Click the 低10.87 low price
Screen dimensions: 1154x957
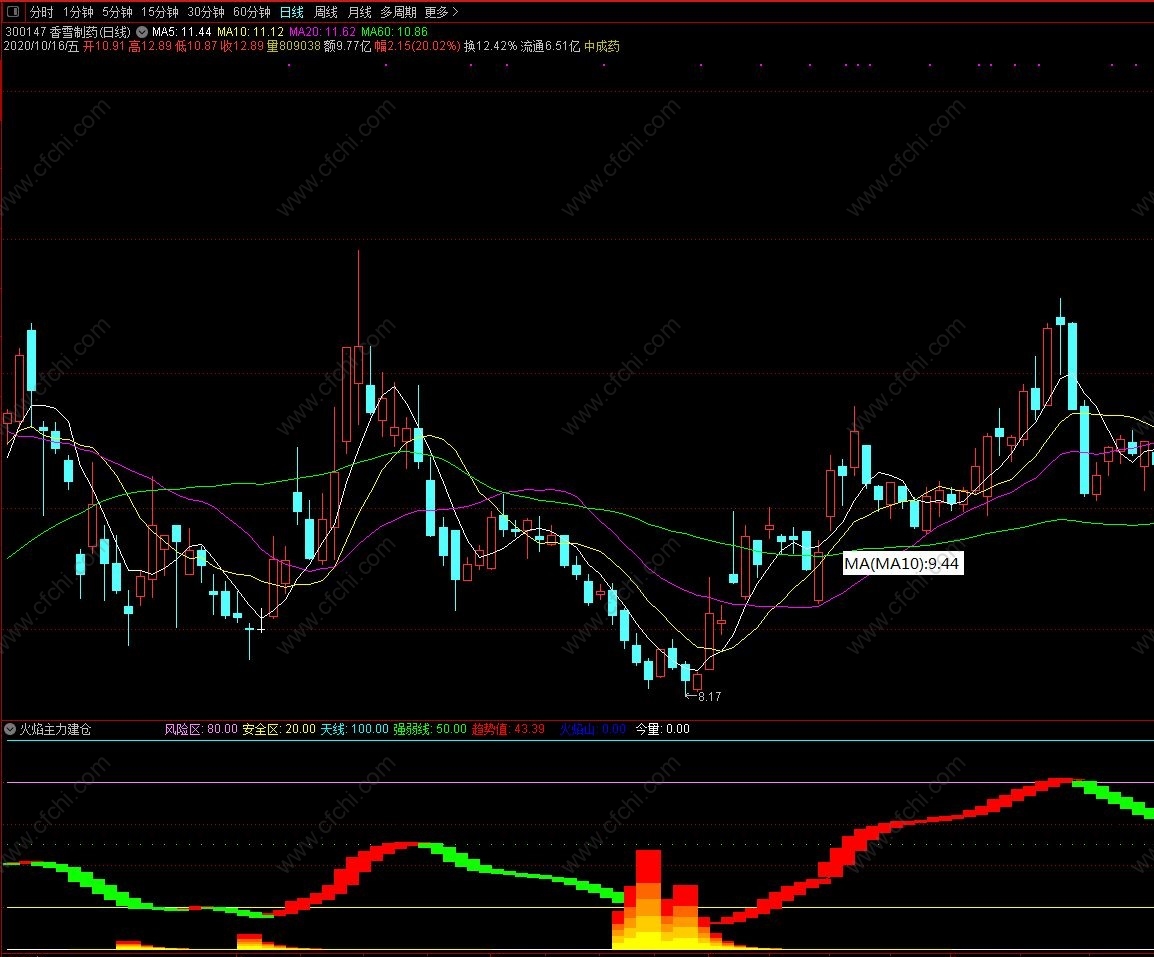pyautogui.click(x=197, y=46)
